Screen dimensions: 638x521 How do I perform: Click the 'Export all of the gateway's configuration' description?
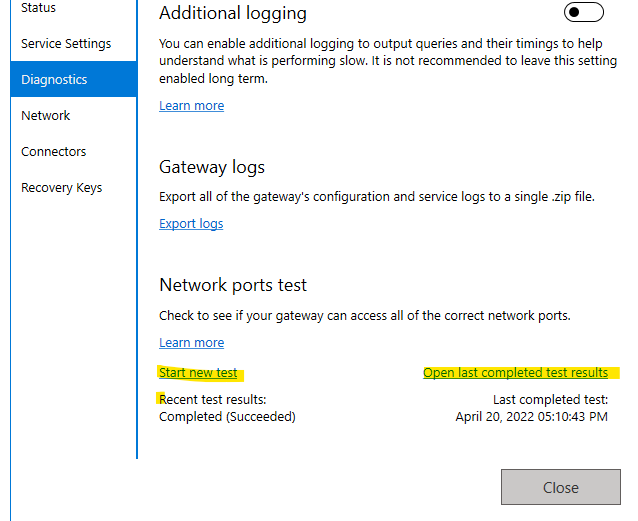(377, 197)
